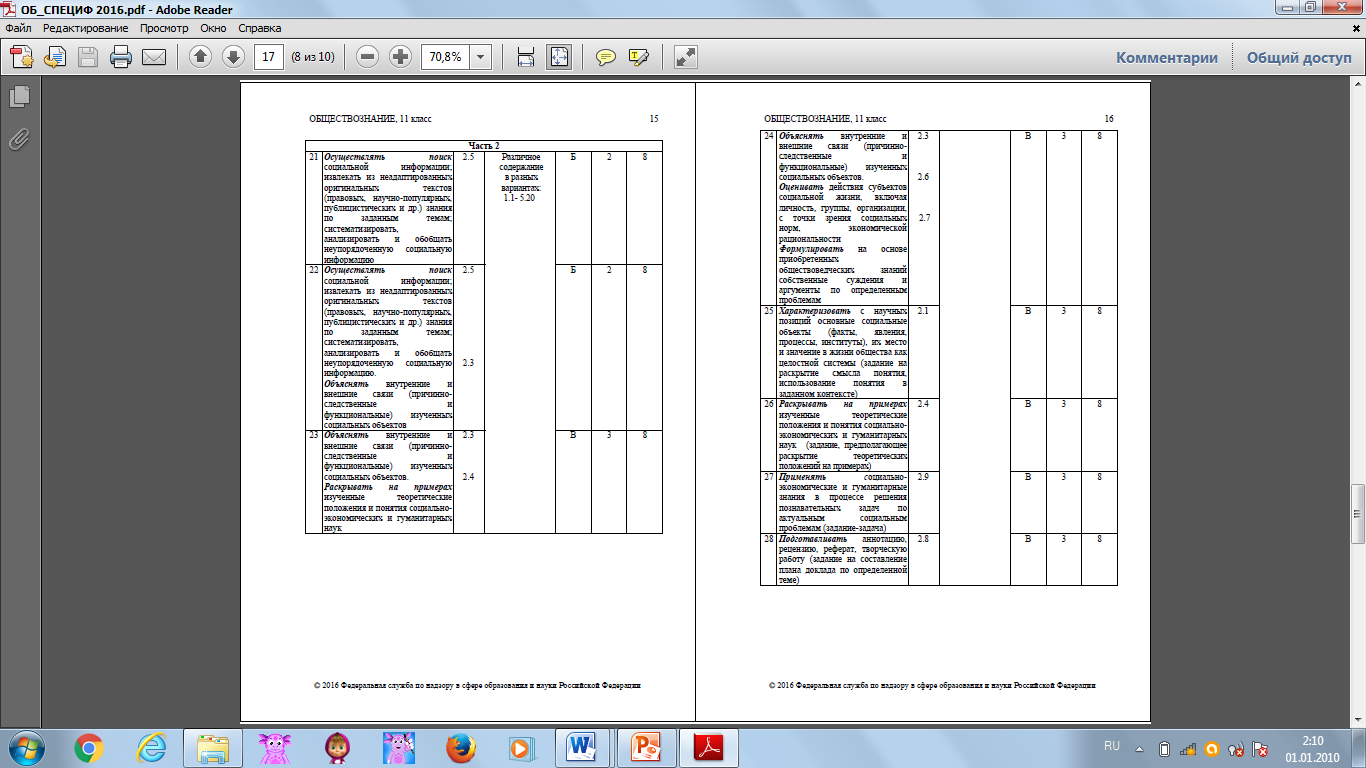
Task: Launch Google Chrome from taskbar
Action: [x=88, y=747]
